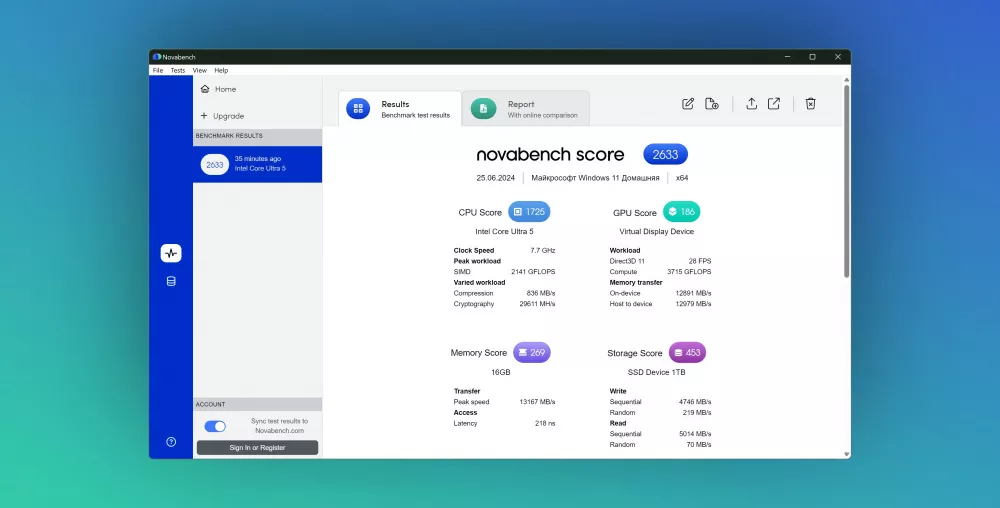1000x508 pixels.
Task: Switch to the Results tab
Action: [x=400, y=108]
